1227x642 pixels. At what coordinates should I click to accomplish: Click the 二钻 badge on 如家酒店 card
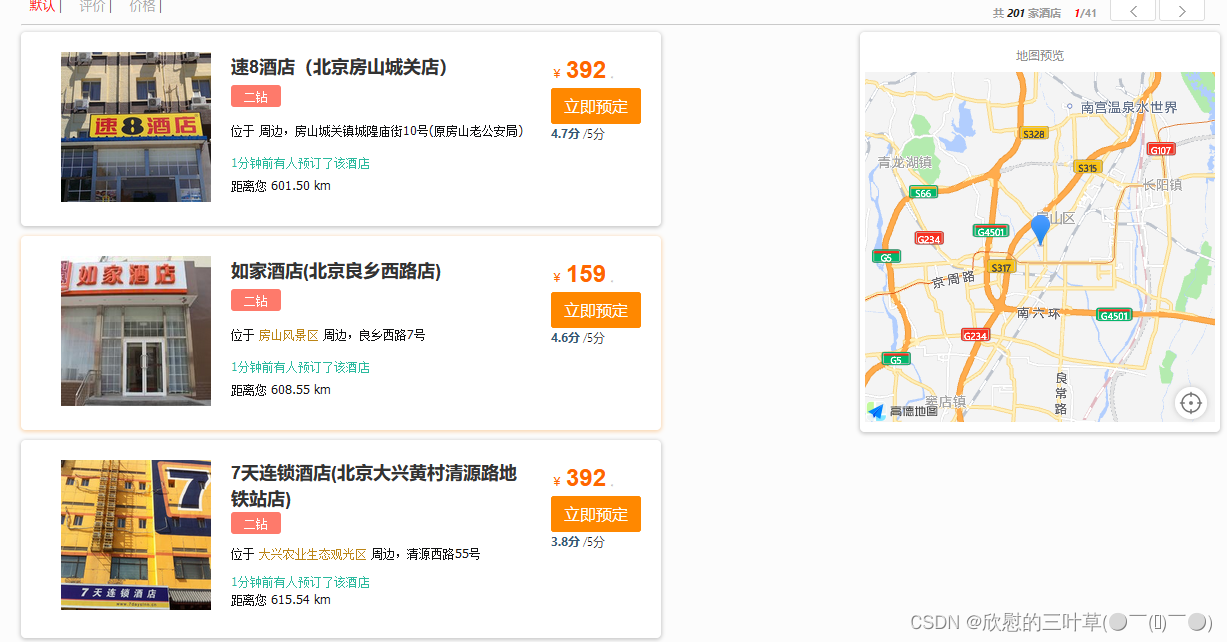(x=256, y=300)
